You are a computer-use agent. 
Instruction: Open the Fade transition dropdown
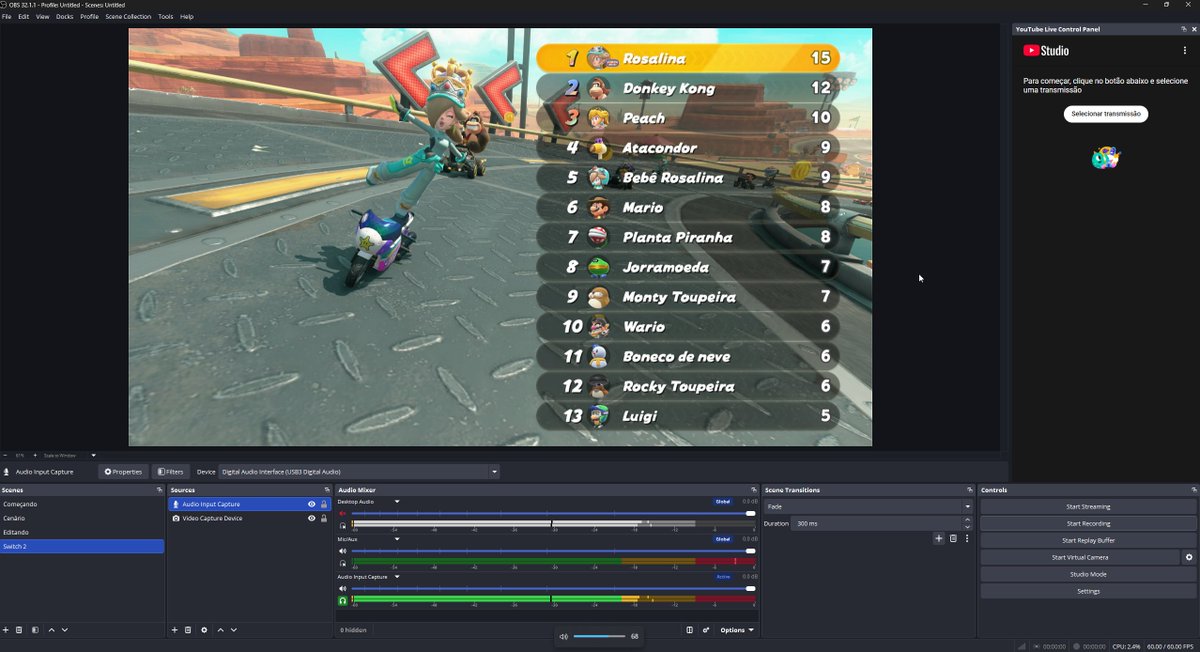(x=868, y=507)
